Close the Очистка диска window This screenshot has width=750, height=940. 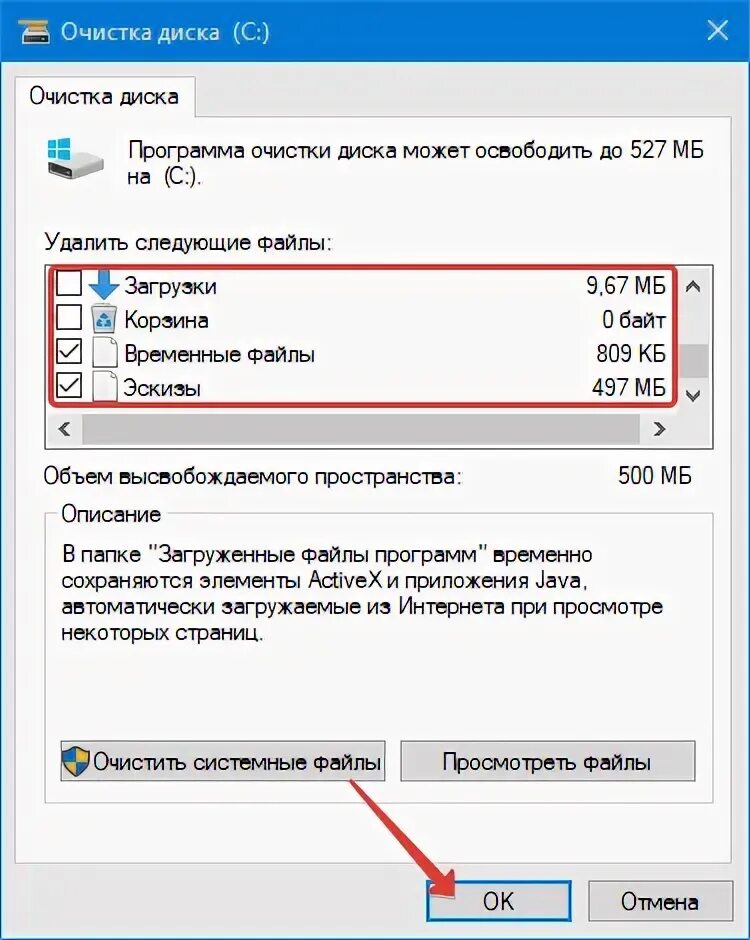click(718, 30)
